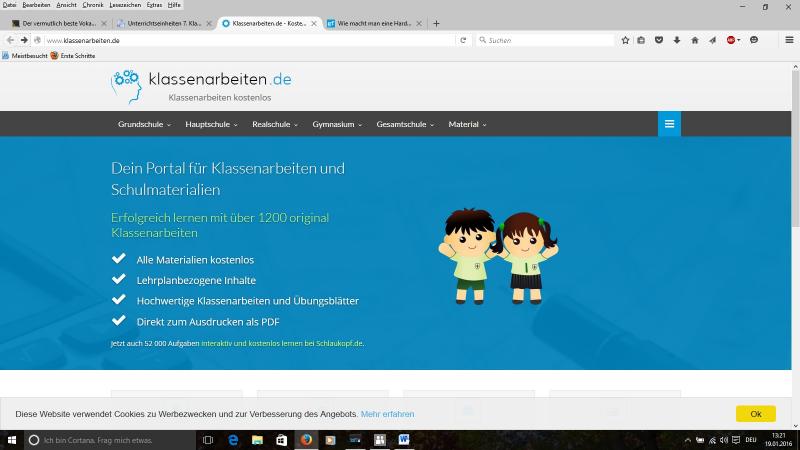Open Task View on the taskbar
This screenshot has width=800, height=450.
pos(208,440)
